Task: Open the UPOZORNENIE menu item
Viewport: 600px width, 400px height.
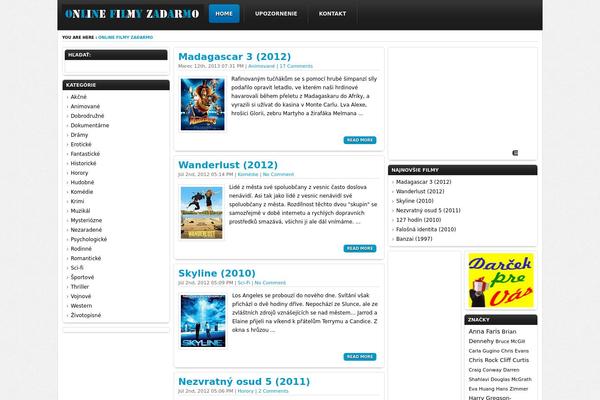Action: [x=276, y=14]
